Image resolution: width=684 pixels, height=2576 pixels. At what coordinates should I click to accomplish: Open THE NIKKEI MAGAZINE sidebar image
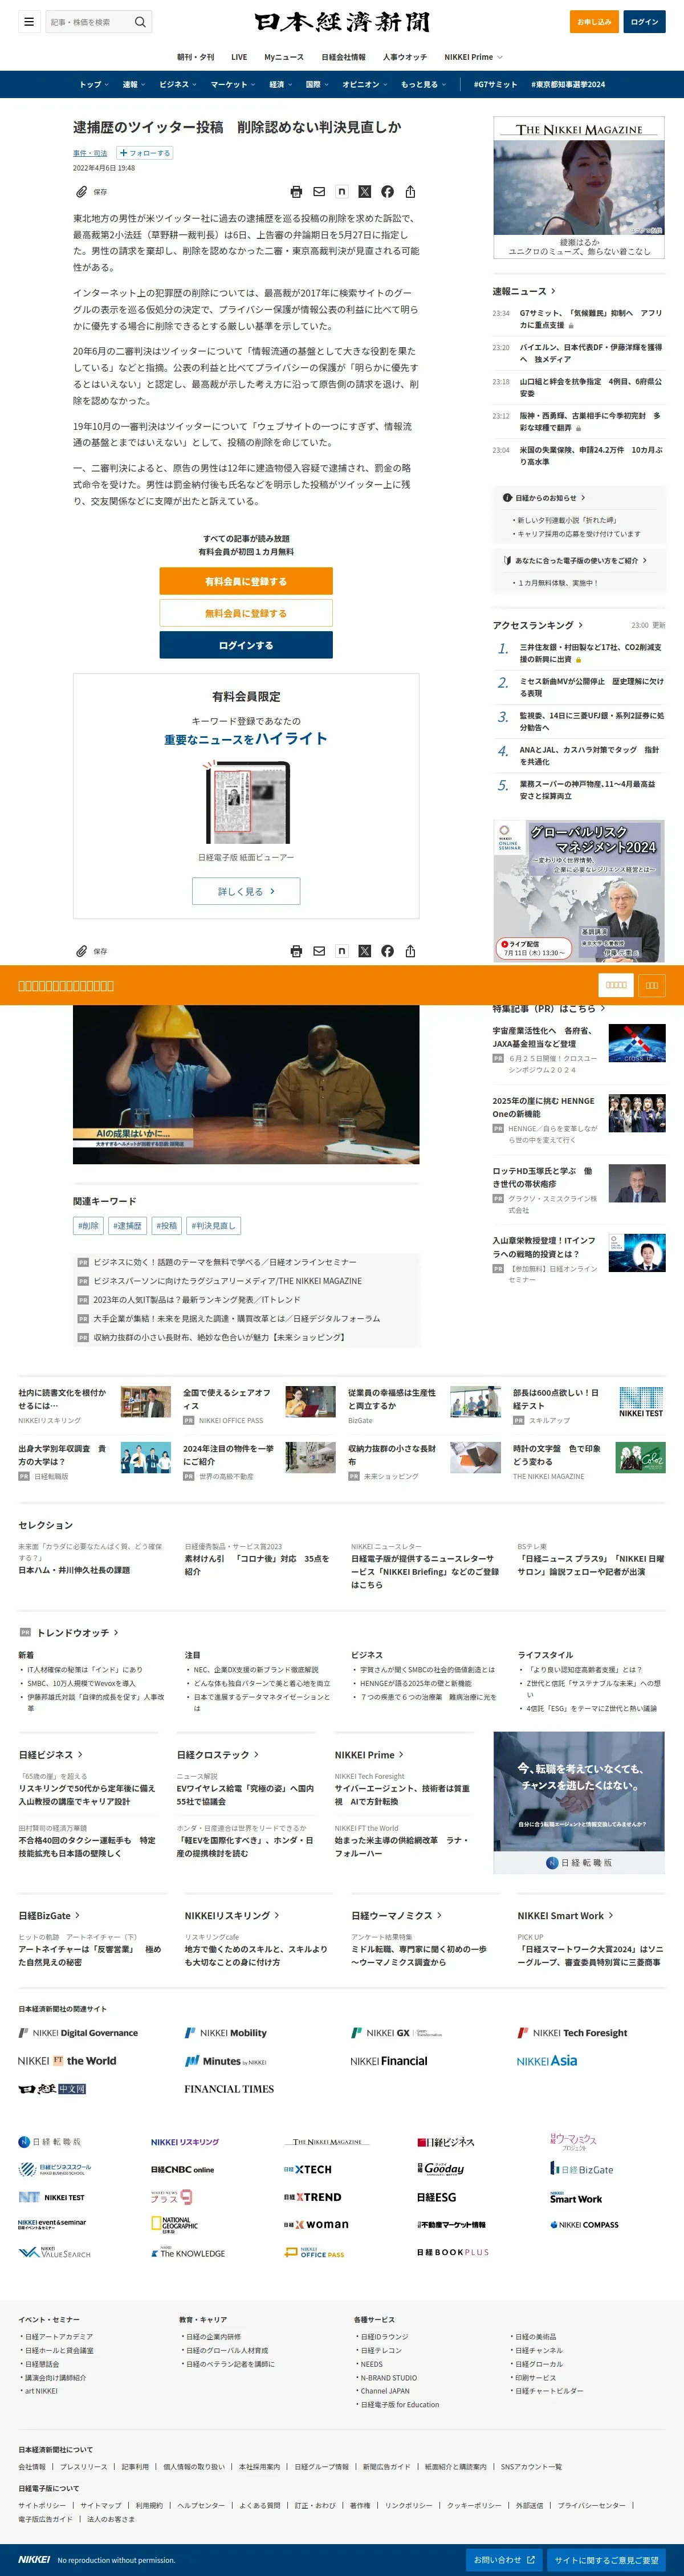click(579, 188)
